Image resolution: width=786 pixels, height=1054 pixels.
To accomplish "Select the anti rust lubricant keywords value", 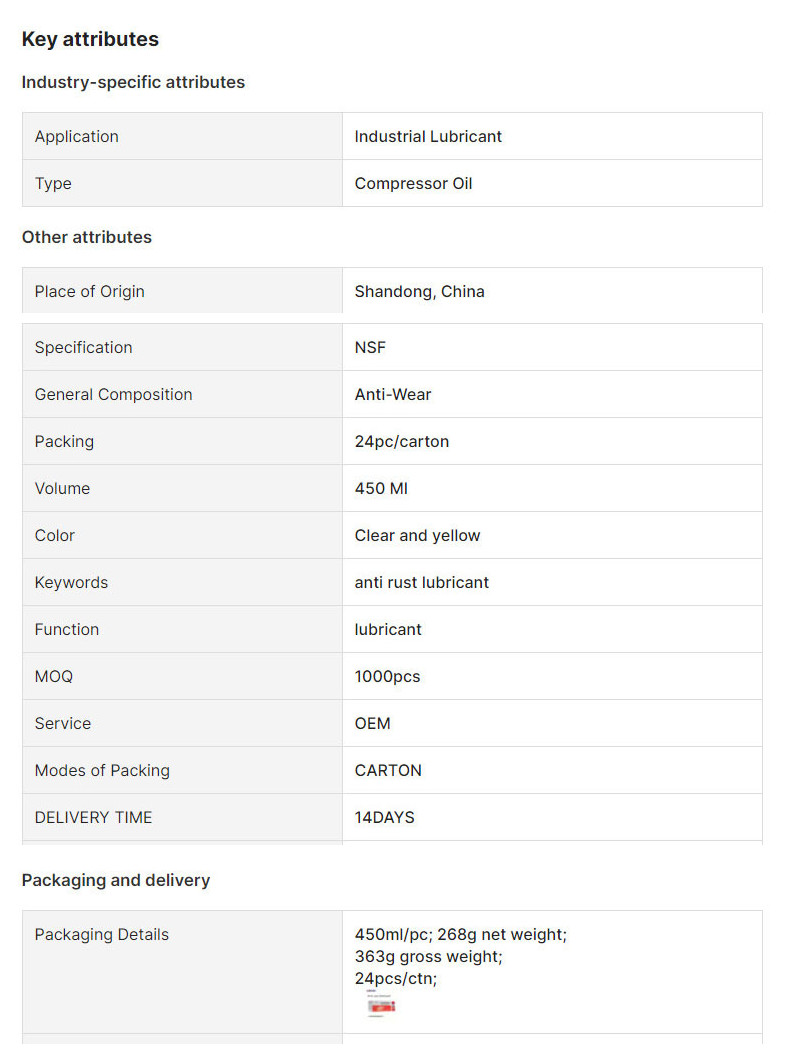I will click(422, 583).
